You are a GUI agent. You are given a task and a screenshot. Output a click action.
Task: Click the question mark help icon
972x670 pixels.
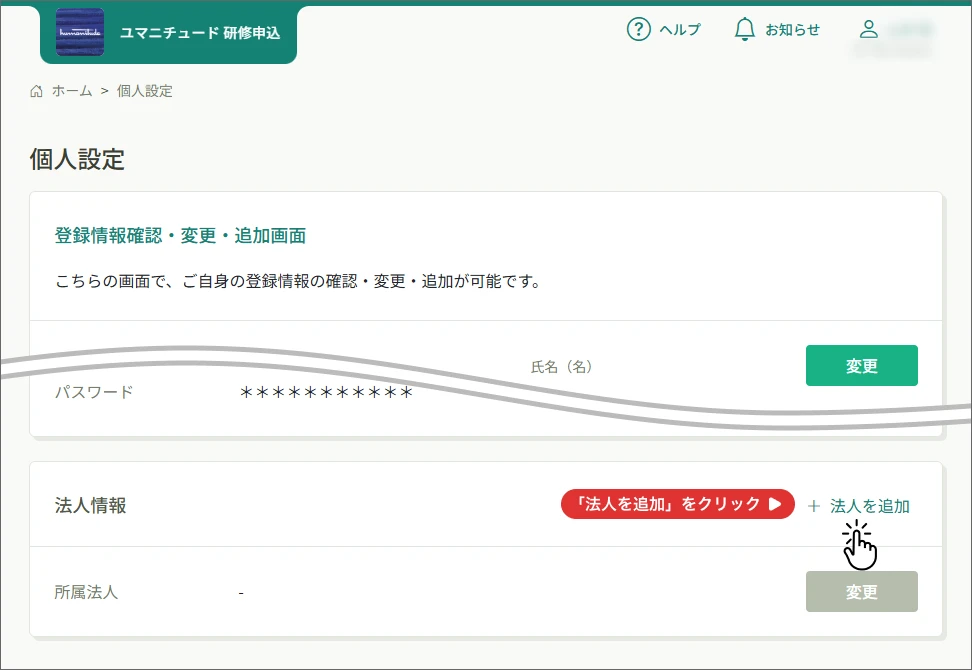coord(638,30)
